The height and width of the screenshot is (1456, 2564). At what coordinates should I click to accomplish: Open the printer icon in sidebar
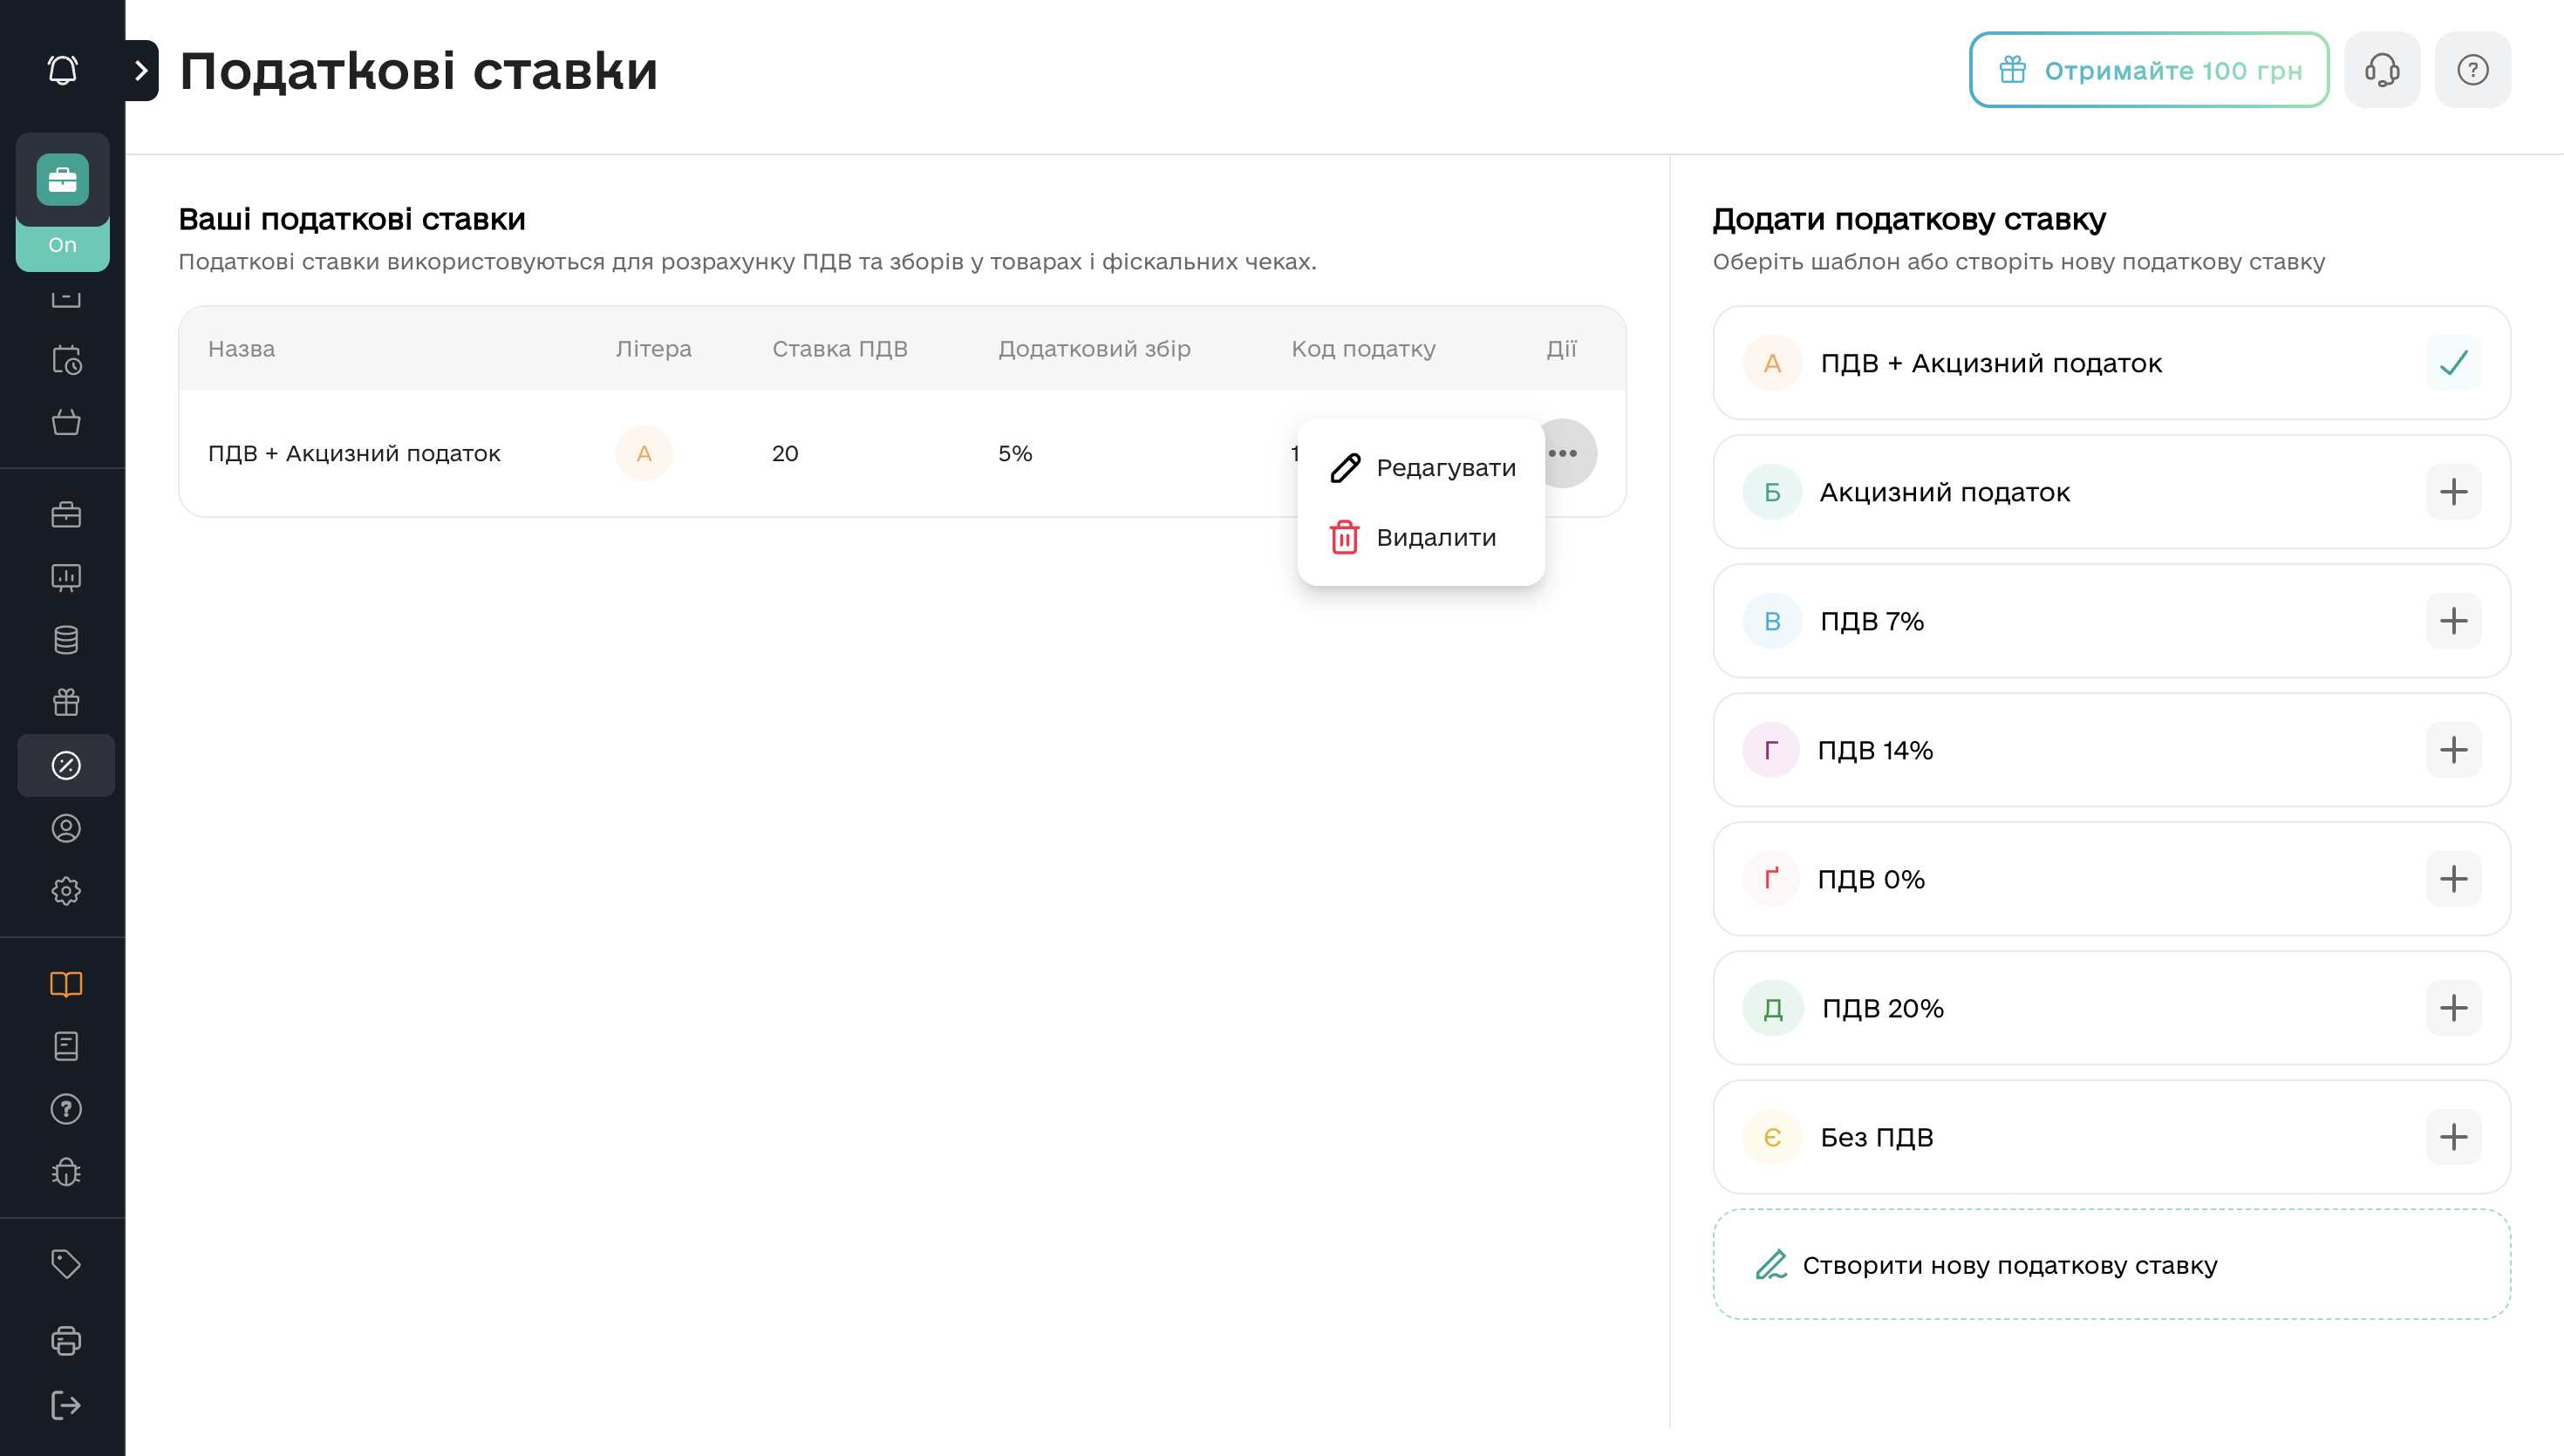(x=66, y=1341)
